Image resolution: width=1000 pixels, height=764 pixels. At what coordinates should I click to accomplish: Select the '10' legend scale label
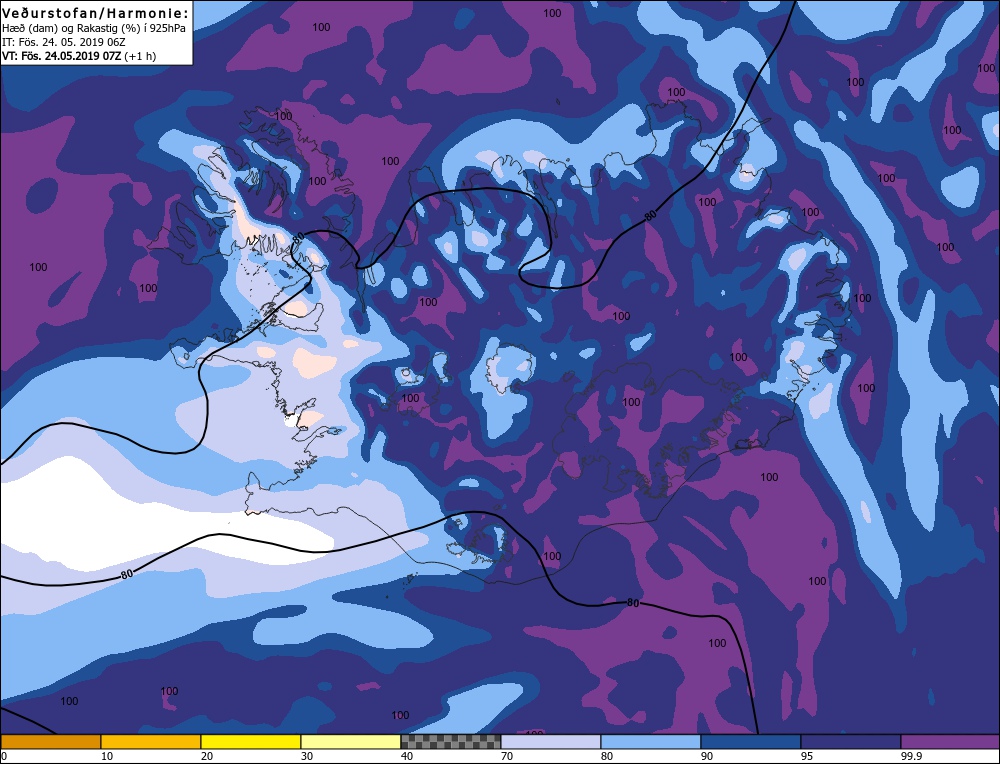[x=107, y=756]
